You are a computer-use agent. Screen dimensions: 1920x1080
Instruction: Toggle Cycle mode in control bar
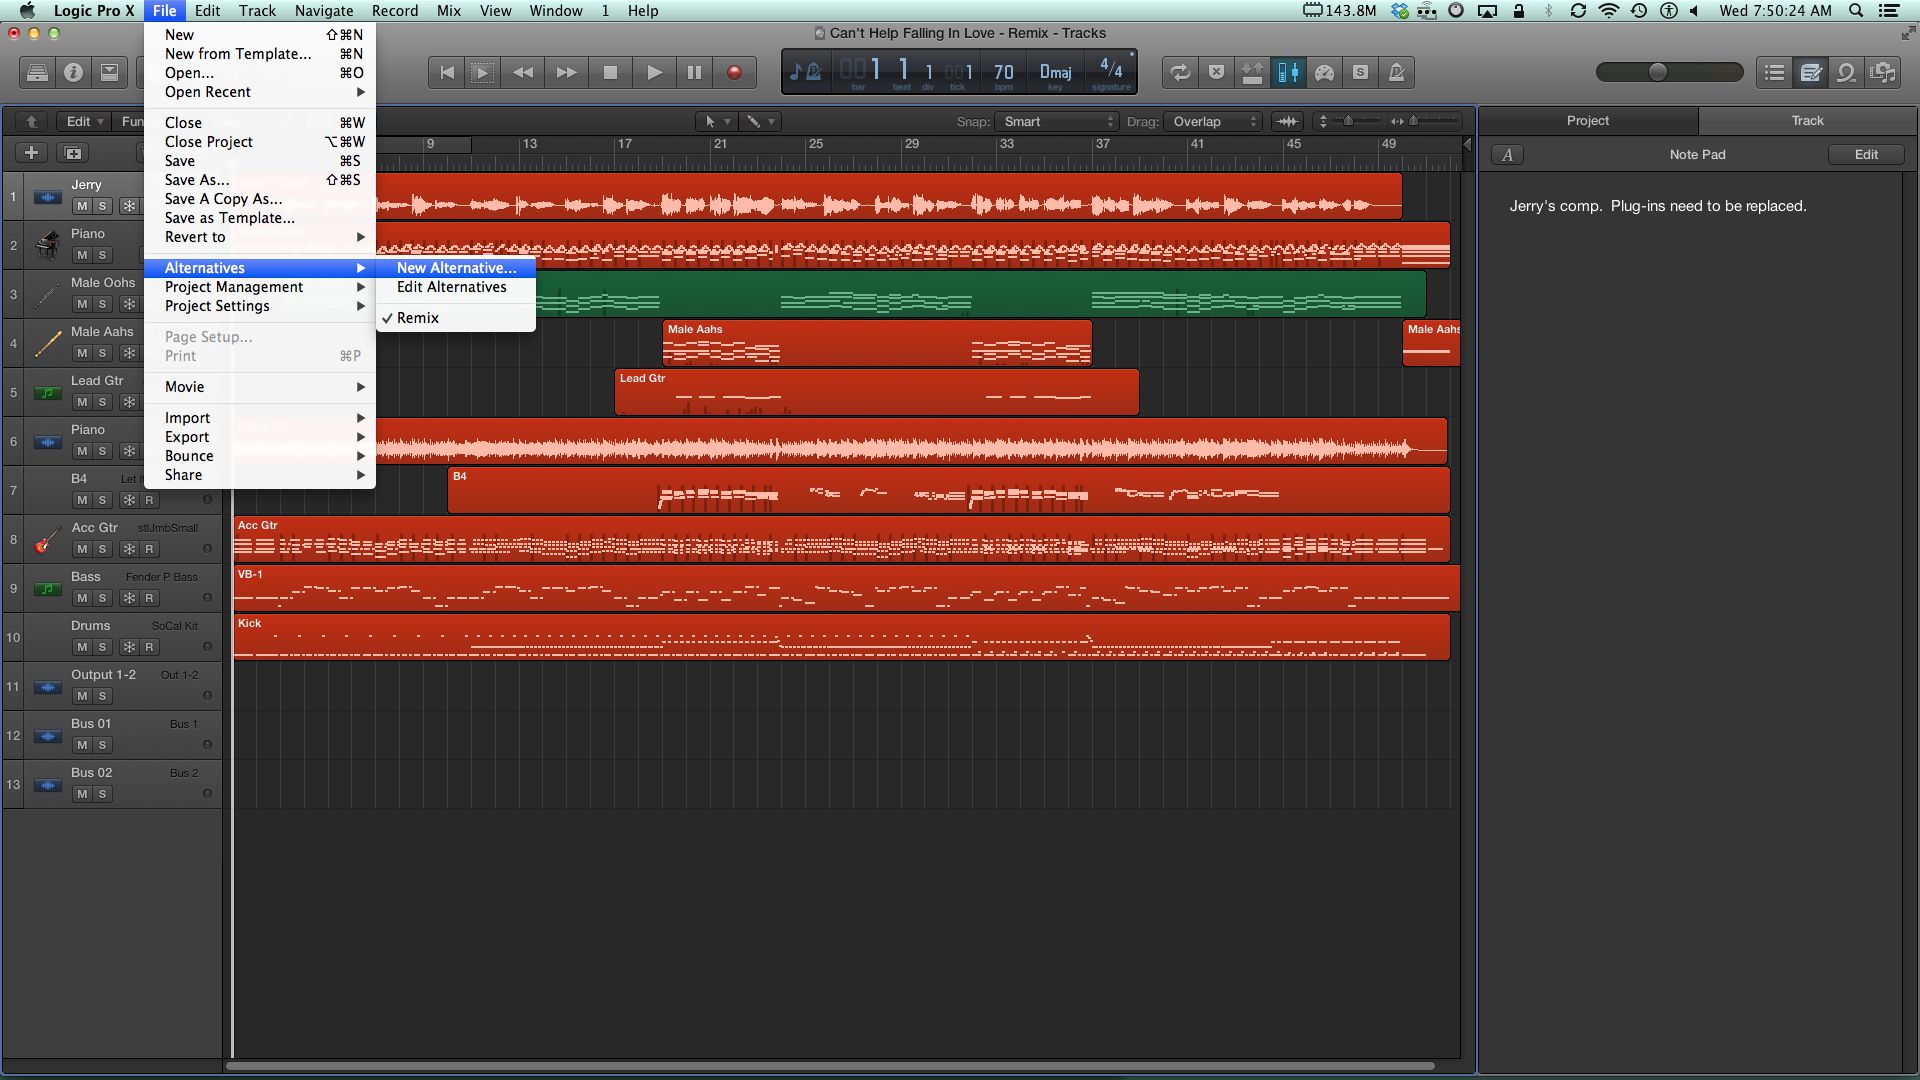click(1180, 72)
